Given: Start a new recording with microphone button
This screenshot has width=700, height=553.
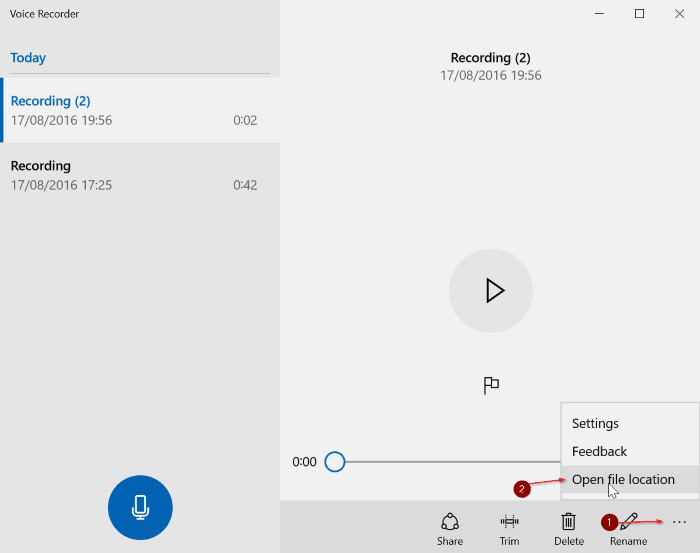Looking at the screenshot, I should coord(140,507).
